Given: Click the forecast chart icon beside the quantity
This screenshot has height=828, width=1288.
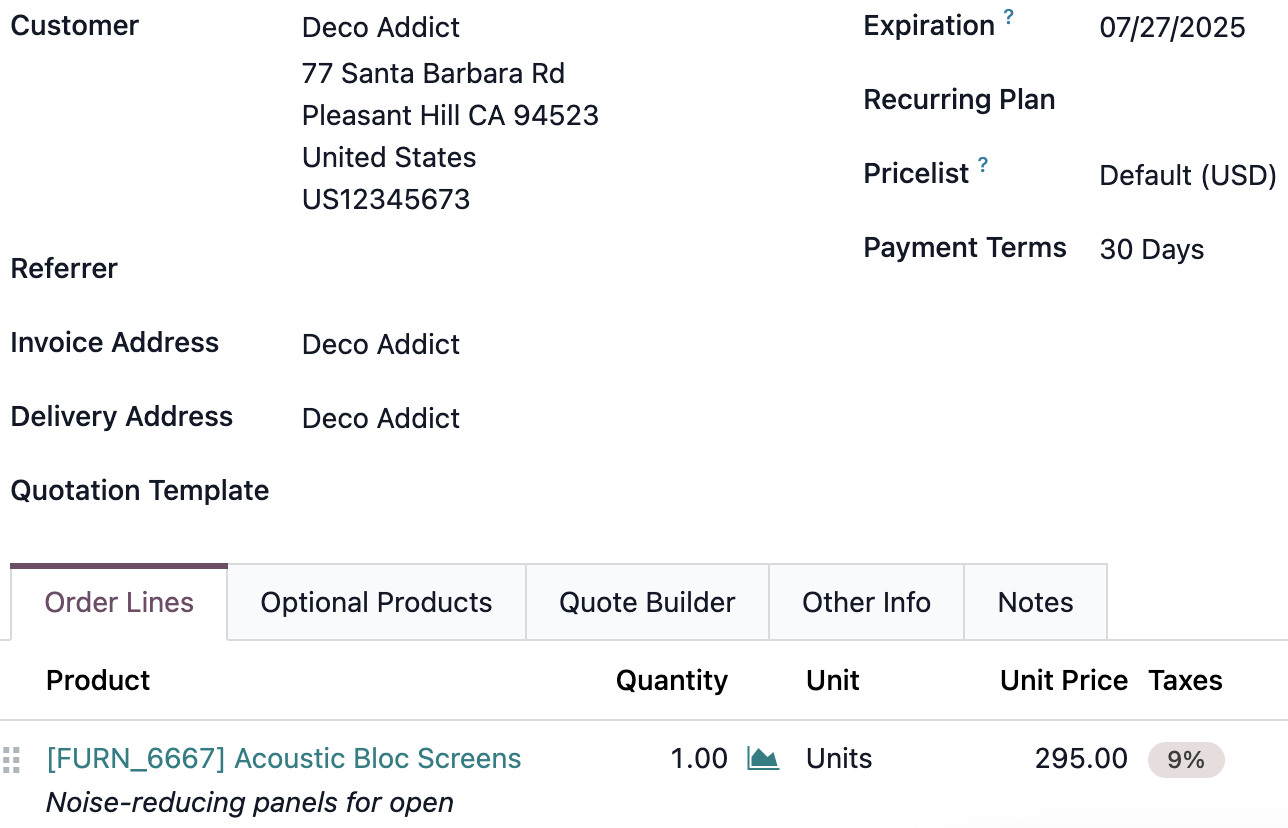Looking at the screenshot, I should click(x=763, y=759).
